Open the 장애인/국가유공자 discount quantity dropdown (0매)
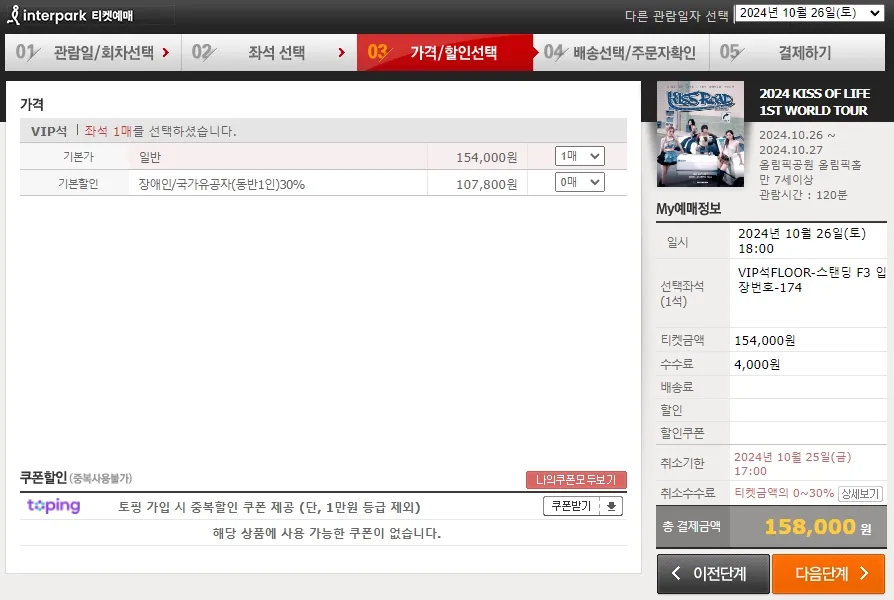 (x=580, y=183)
